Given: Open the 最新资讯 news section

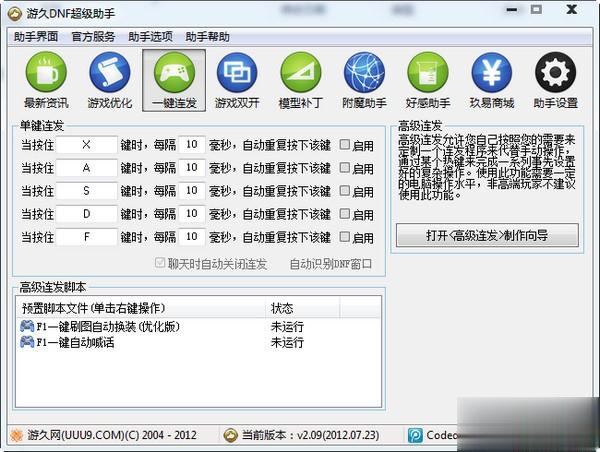Looking at the screenshot, I should click(x=46, y=81).
